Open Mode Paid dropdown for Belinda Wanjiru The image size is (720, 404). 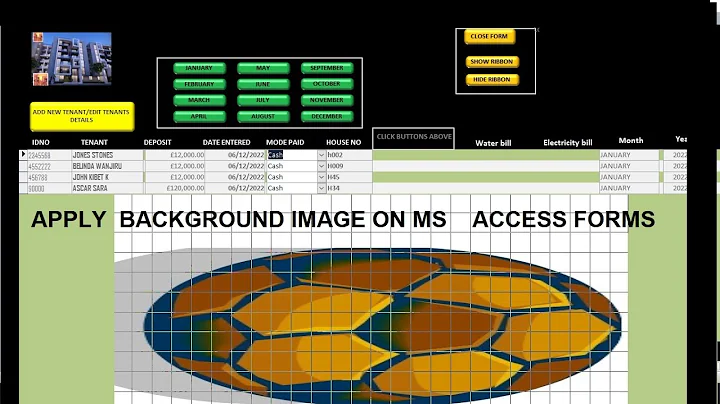point(322,166)
